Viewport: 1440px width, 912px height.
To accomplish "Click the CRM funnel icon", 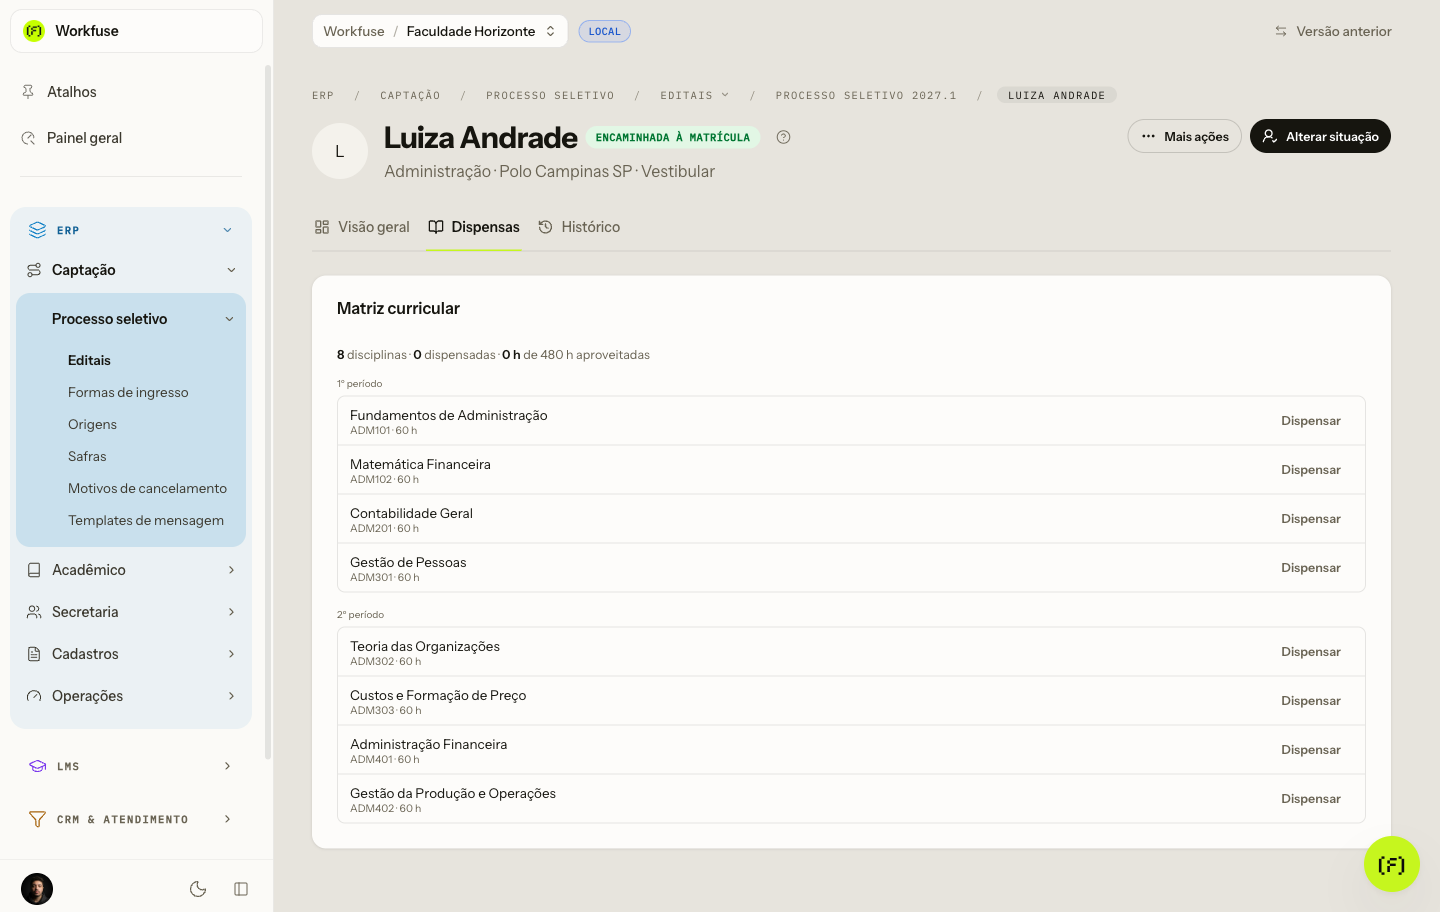I will 37,819.
